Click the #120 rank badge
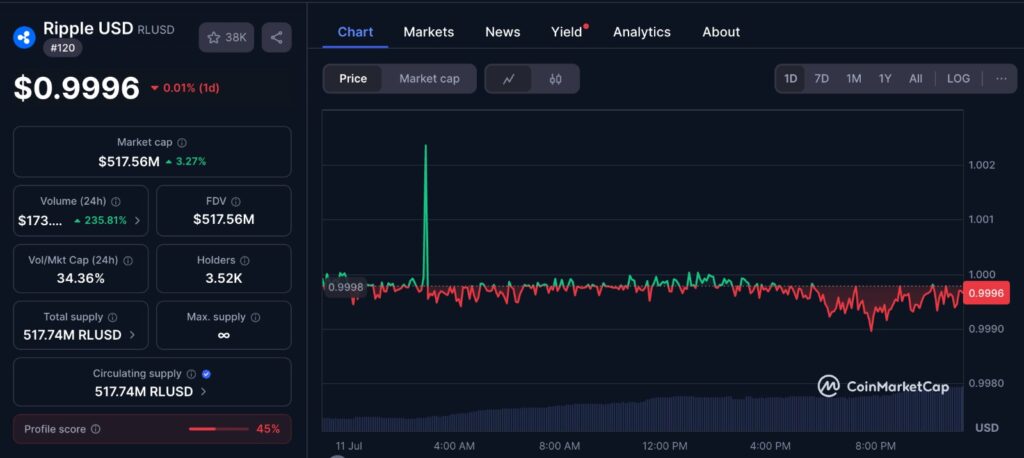The height and width of the screenshot is (458, 1024). [x=63, y=48]
